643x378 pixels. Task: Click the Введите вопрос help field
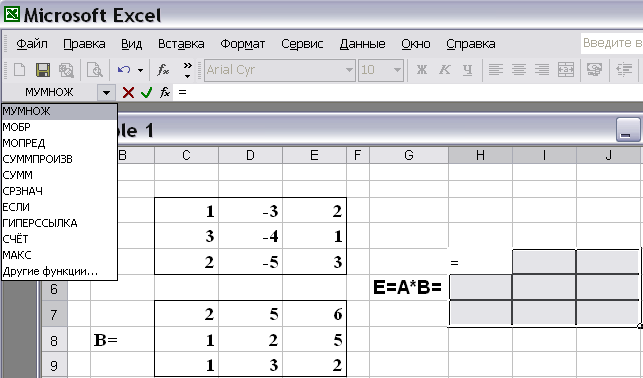pyautogui.click(x=611, y=43)
